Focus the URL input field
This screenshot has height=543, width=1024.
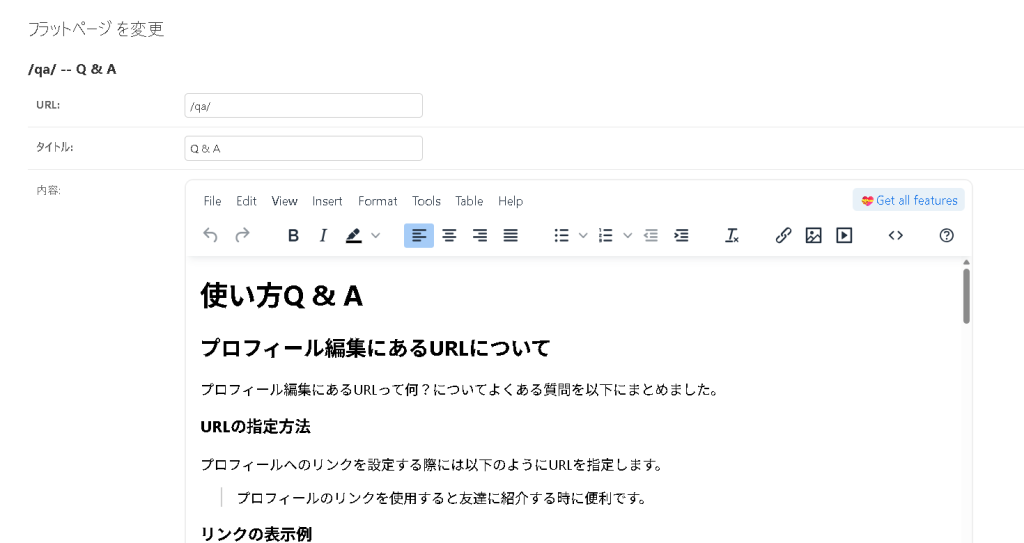click(x=304, y=106)
